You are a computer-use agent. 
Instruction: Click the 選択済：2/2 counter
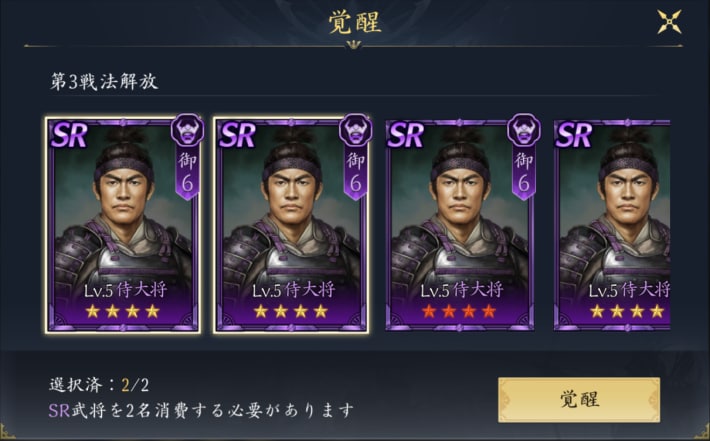coord(99,385)
